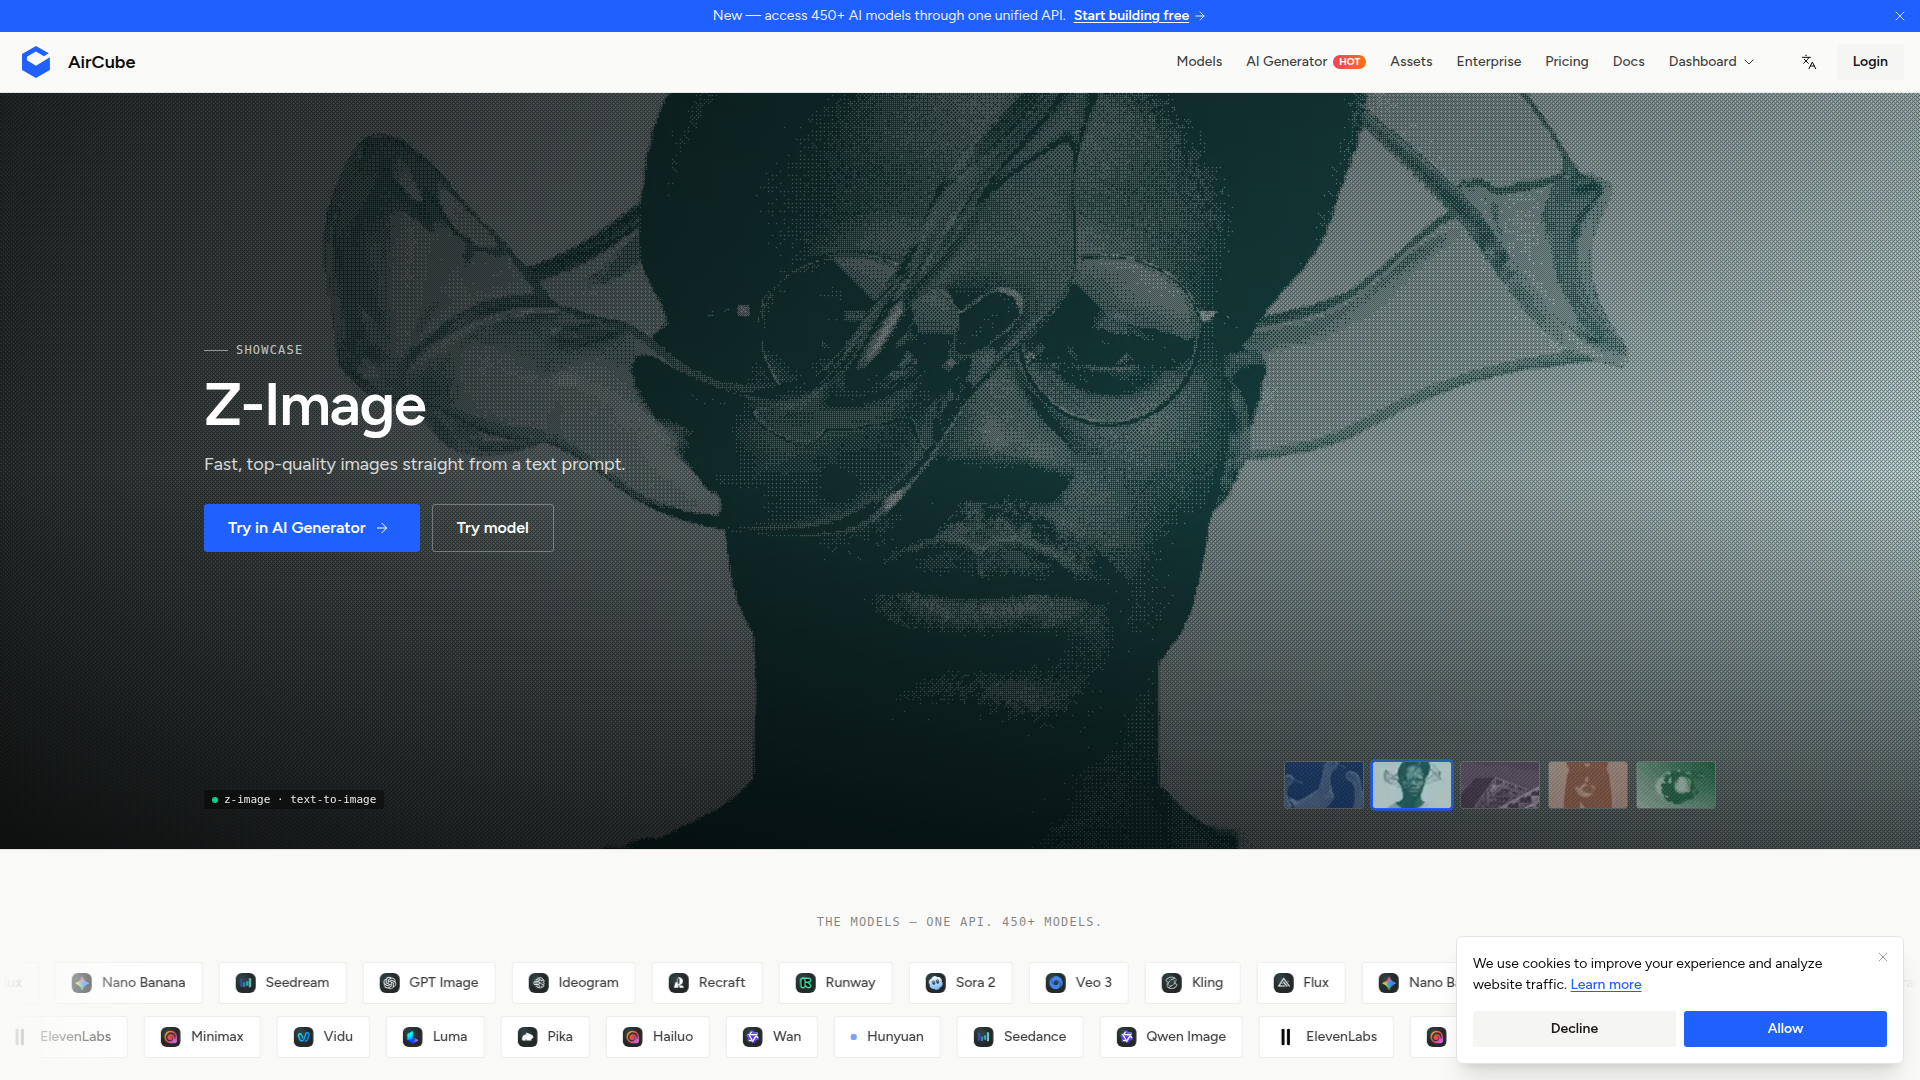
Task: Select the first blue showcase thumbnail
Action: coord(1323,785)
